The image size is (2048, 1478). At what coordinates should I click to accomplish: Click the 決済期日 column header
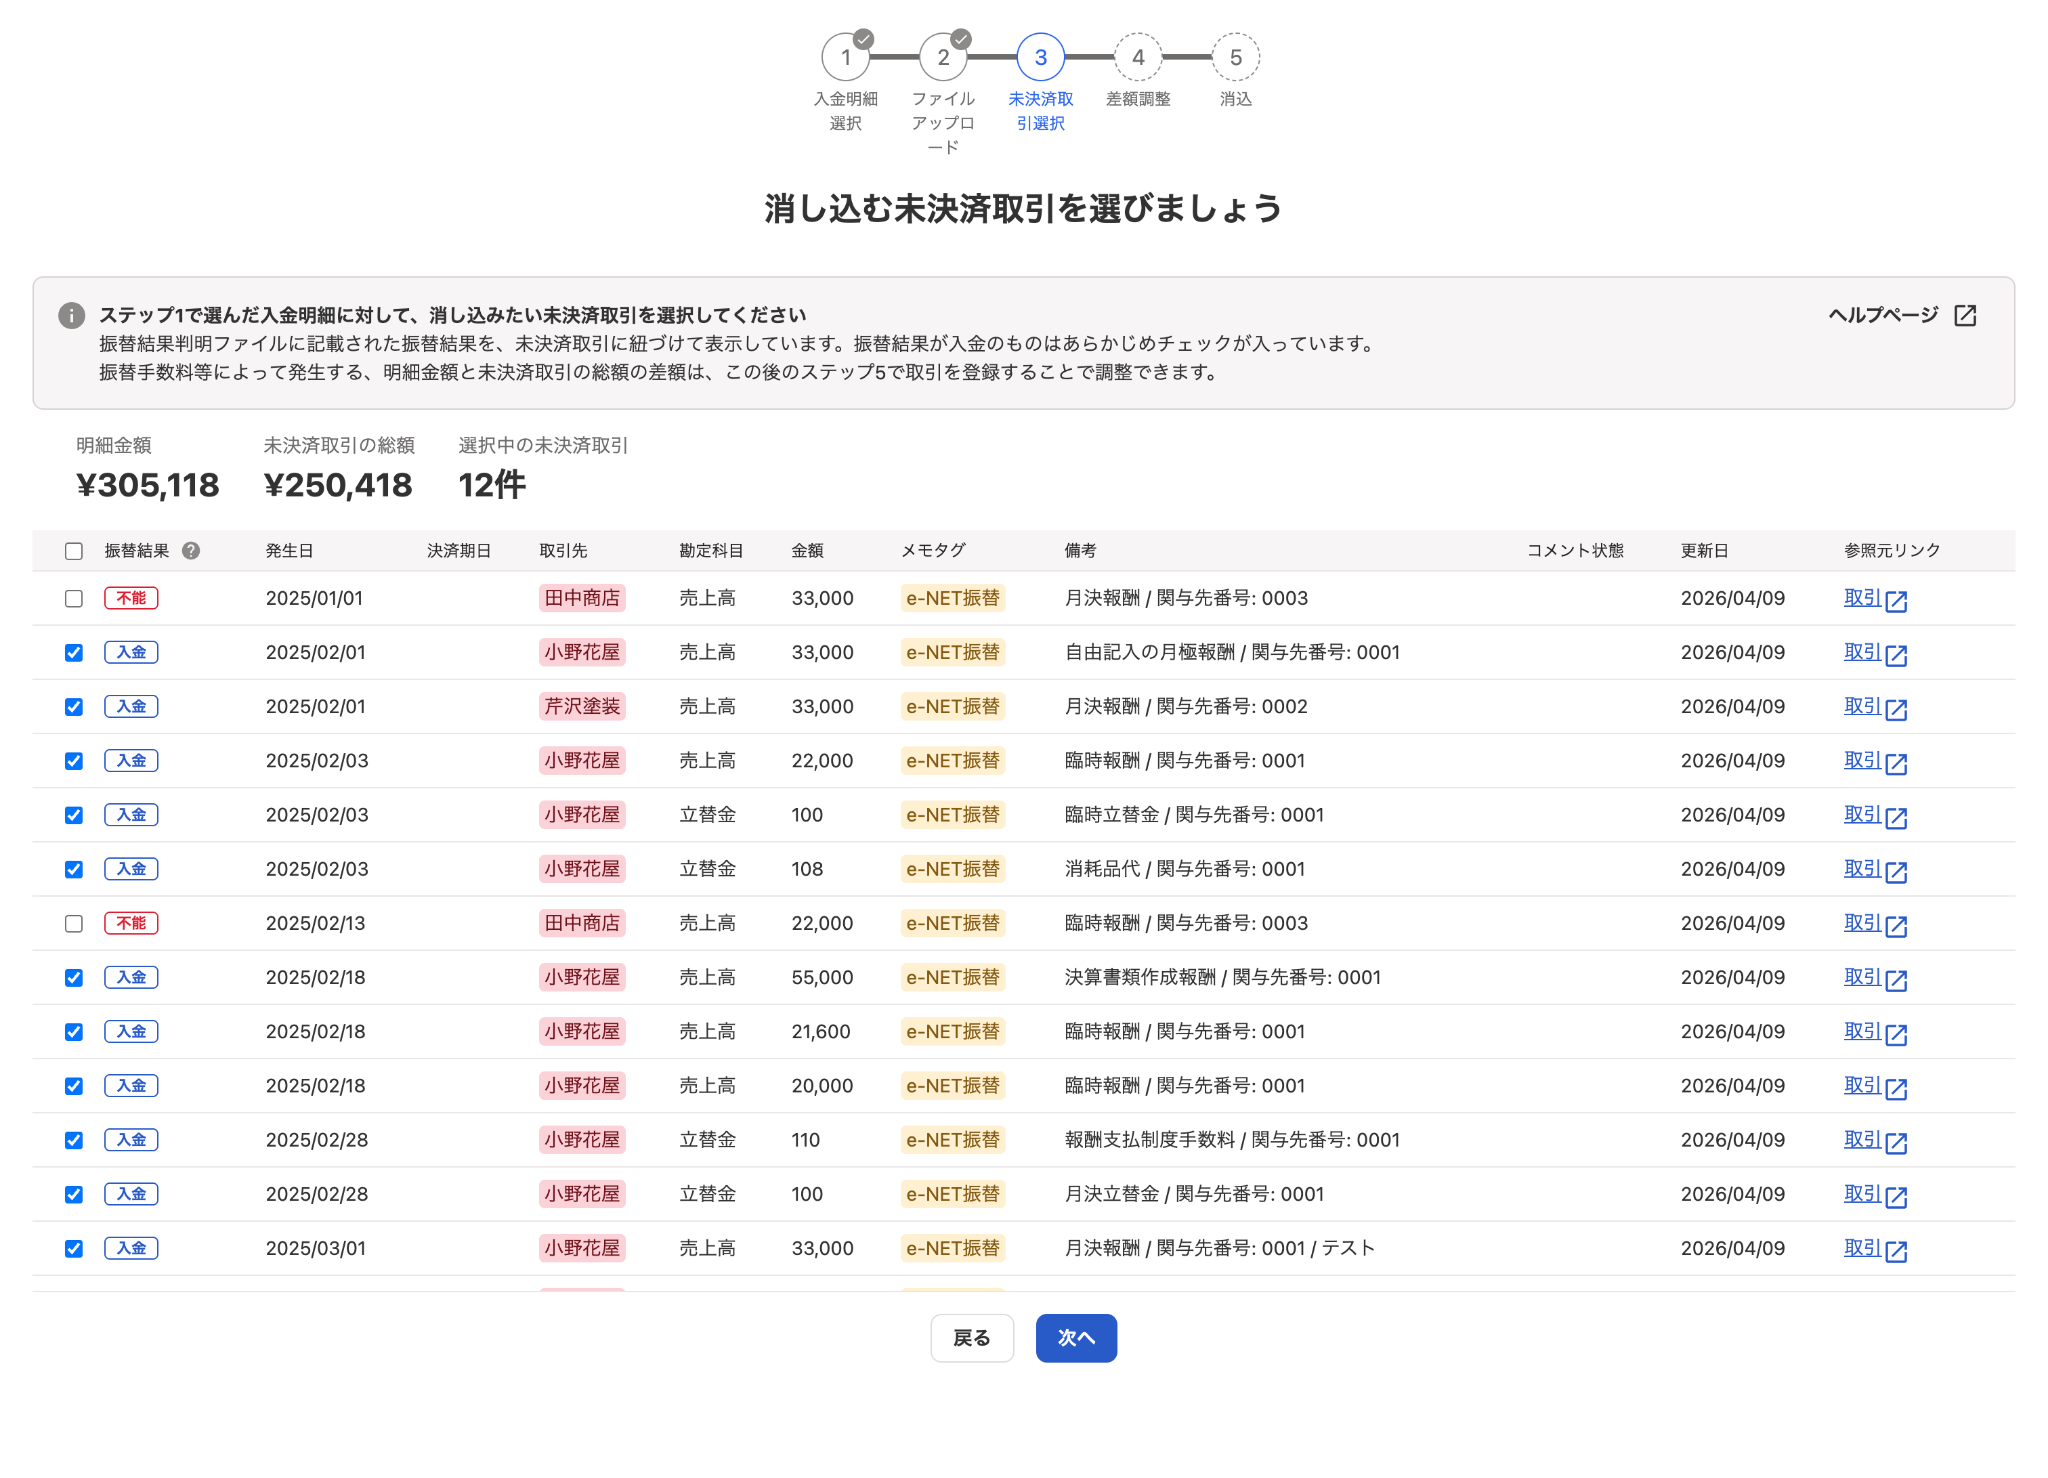coord(459,551)
